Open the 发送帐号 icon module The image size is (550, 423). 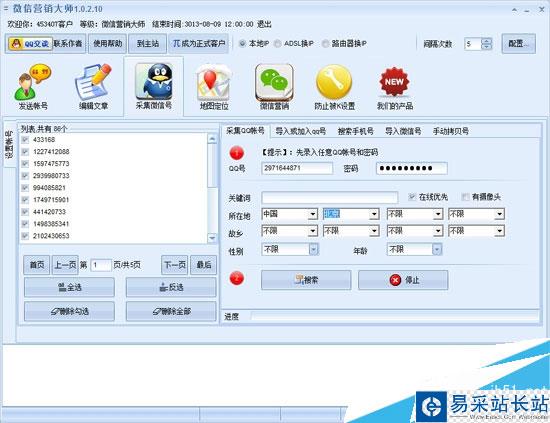(33, 87)
